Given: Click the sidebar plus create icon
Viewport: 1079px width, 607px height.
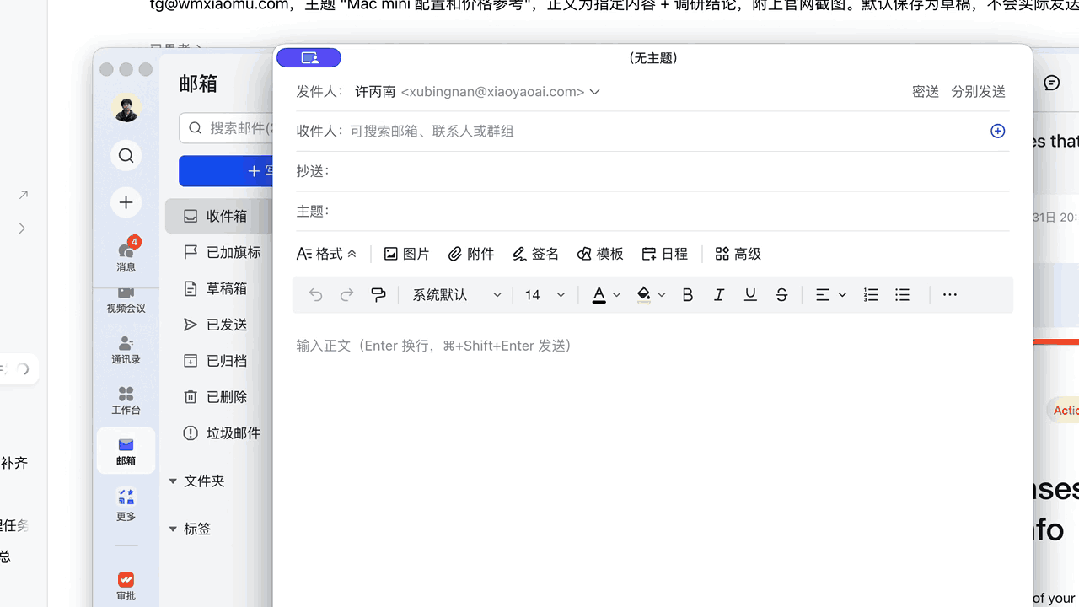Looking at the screenshot, I should pyautogui.click(x=126, y=202).
